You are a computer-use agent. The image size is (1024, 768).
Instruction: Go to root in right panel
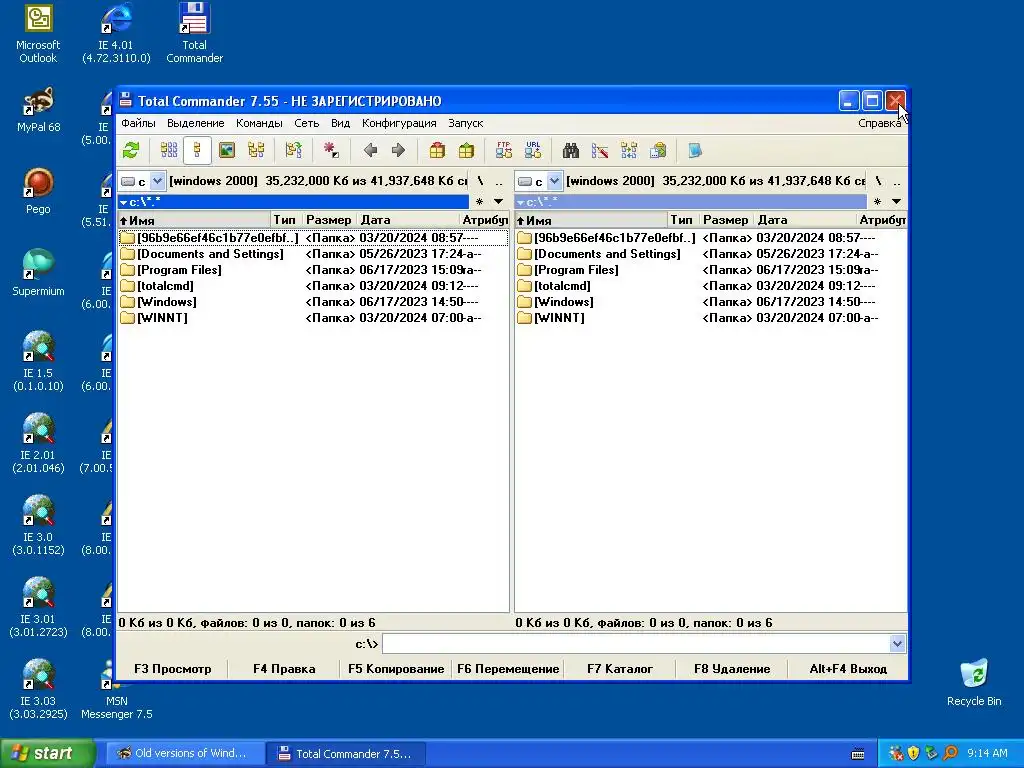click(x=878, y=181)
